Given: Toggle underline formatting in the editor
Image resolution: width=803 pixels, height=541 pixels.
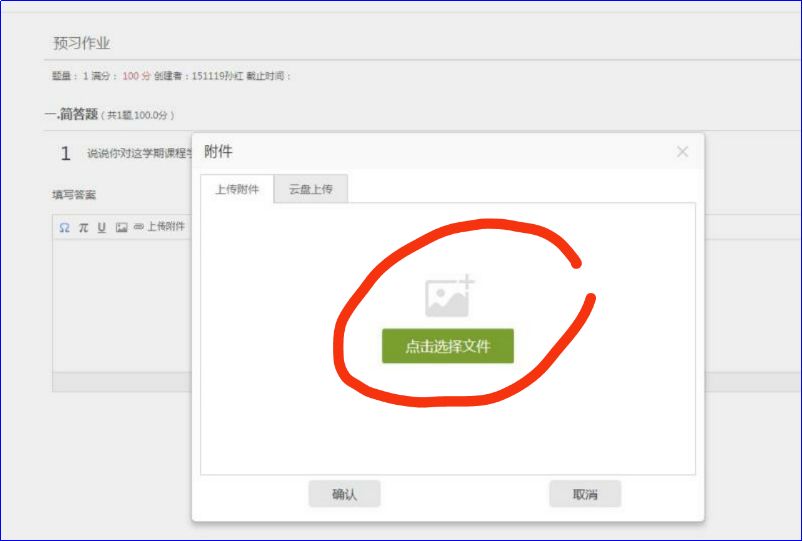Looking at the screenshot, I should 102,227.
